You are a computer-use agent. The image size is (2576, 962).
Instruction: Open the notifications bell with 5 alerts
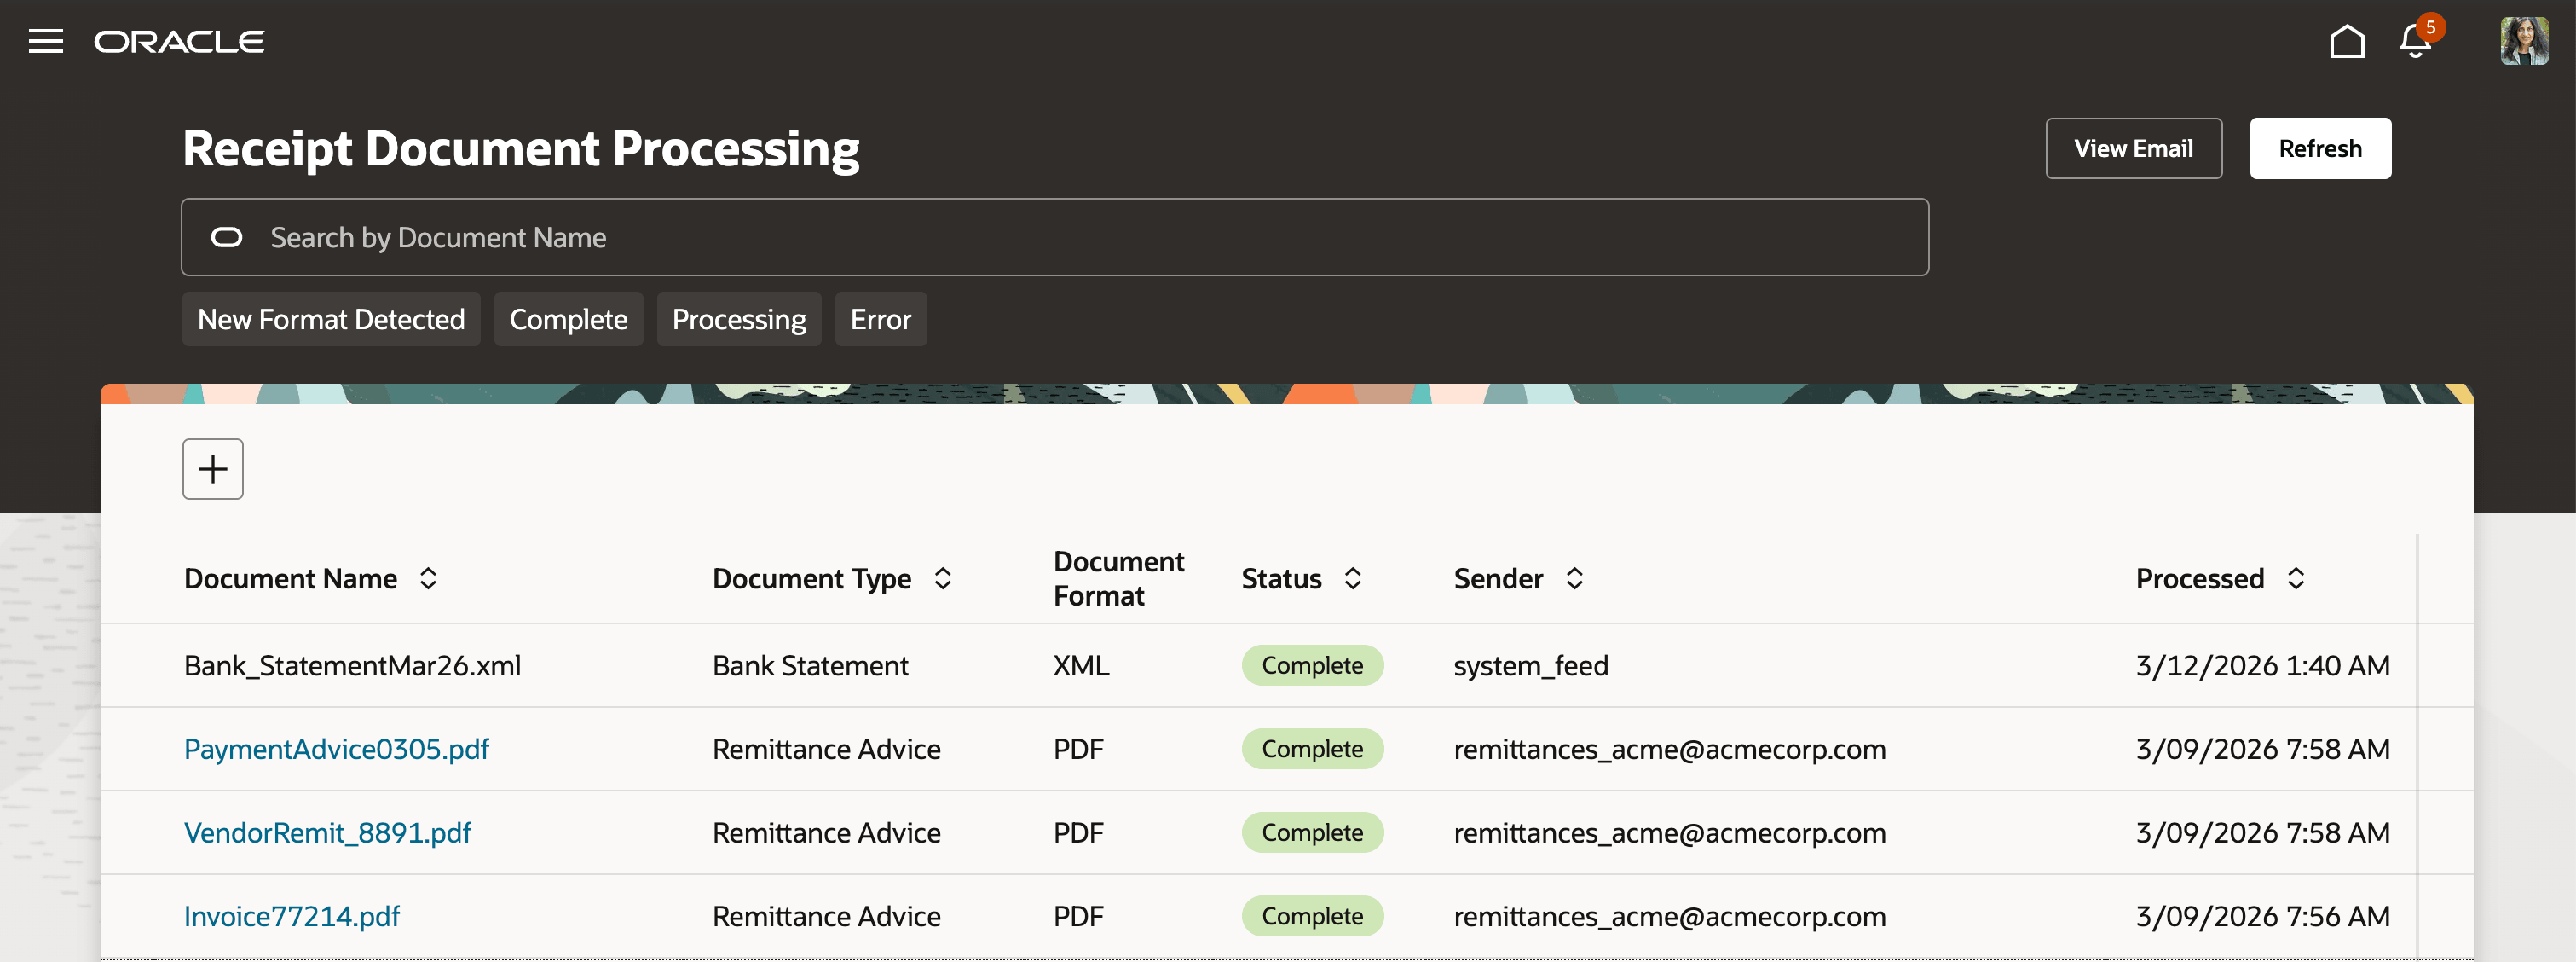[x=2413, y=41]
